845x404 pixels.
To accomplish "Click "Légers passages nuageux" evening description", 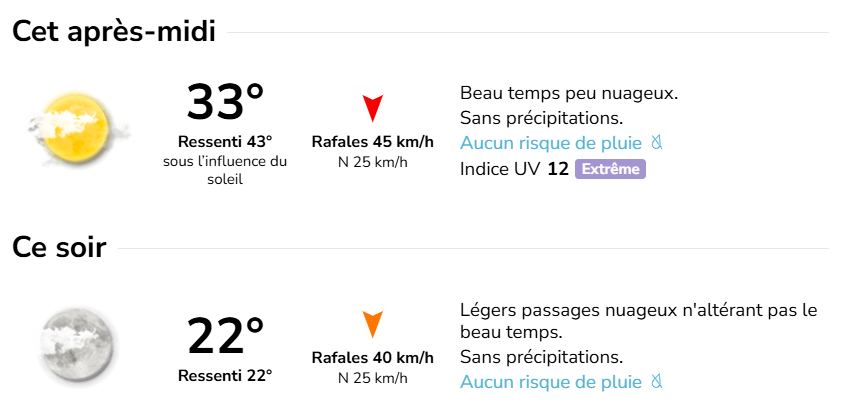I will [x=639, y=309].
